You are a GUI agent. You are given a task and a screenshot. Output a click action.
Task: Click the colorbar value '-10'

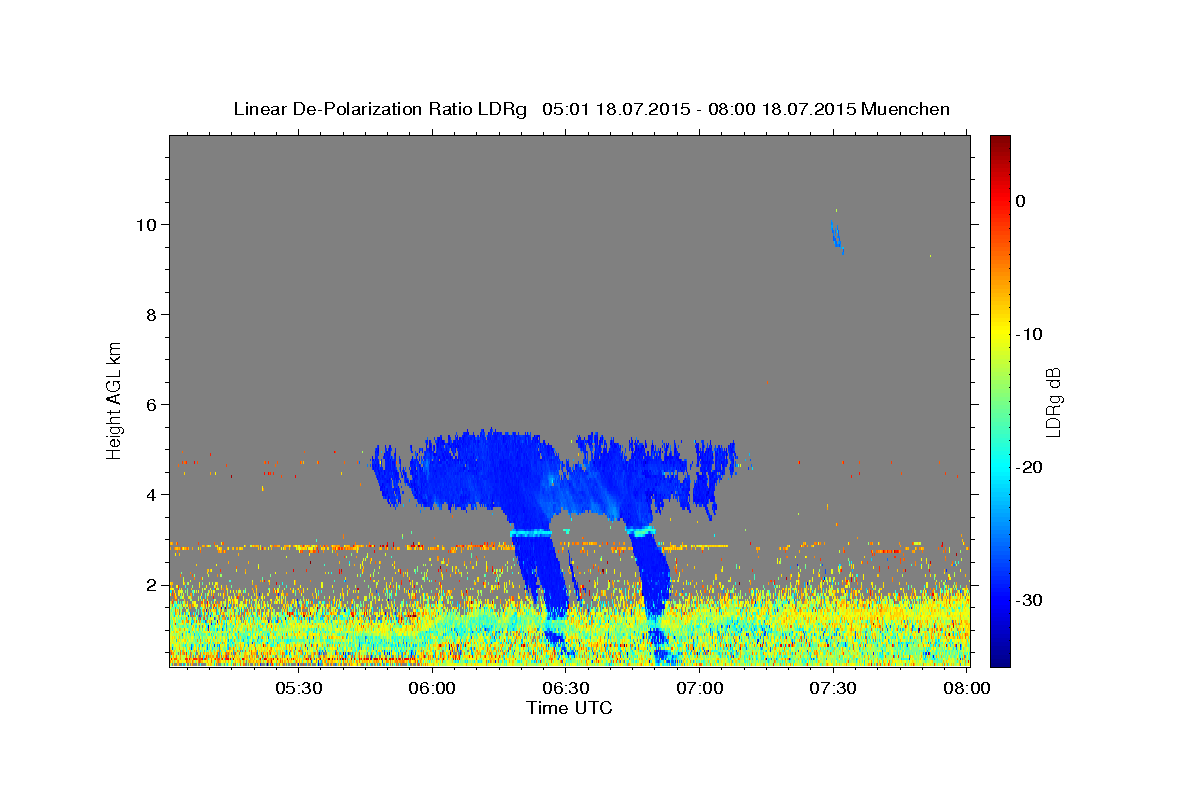[x=1030, y=334]
